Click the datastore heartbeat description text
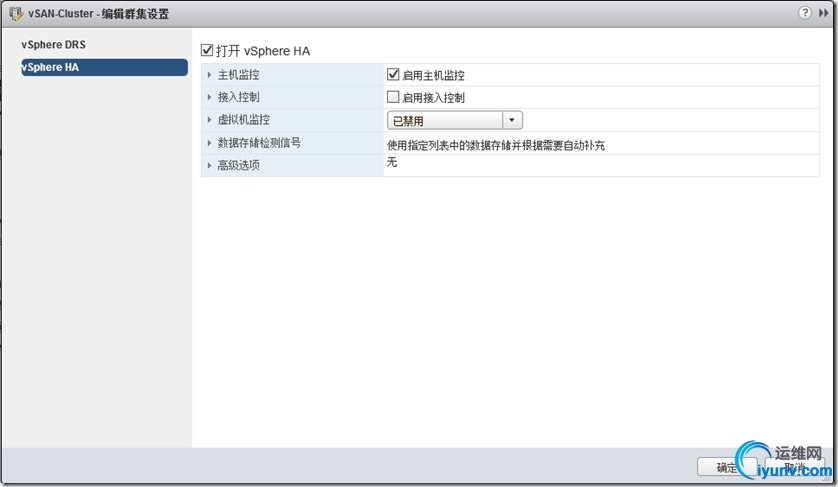 tap(496, 145)
